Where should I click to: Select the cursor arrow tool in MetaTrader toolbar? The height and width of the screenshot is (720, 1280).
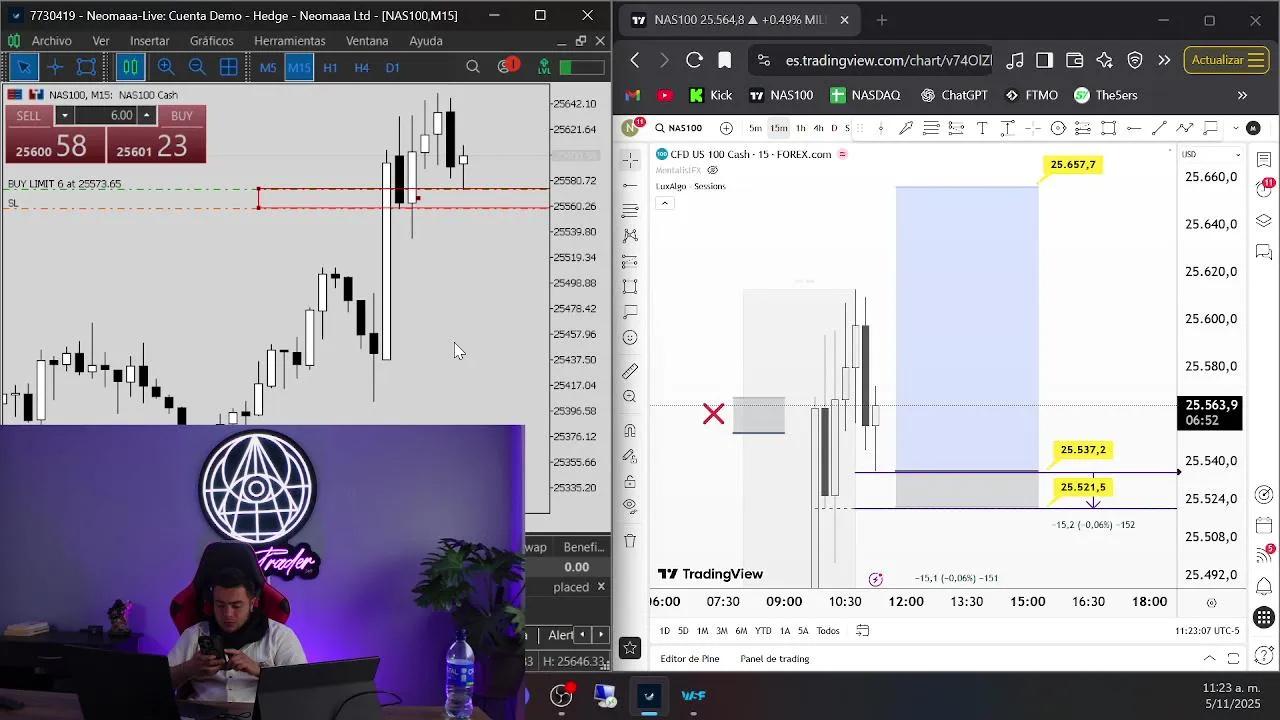[23, 67]
